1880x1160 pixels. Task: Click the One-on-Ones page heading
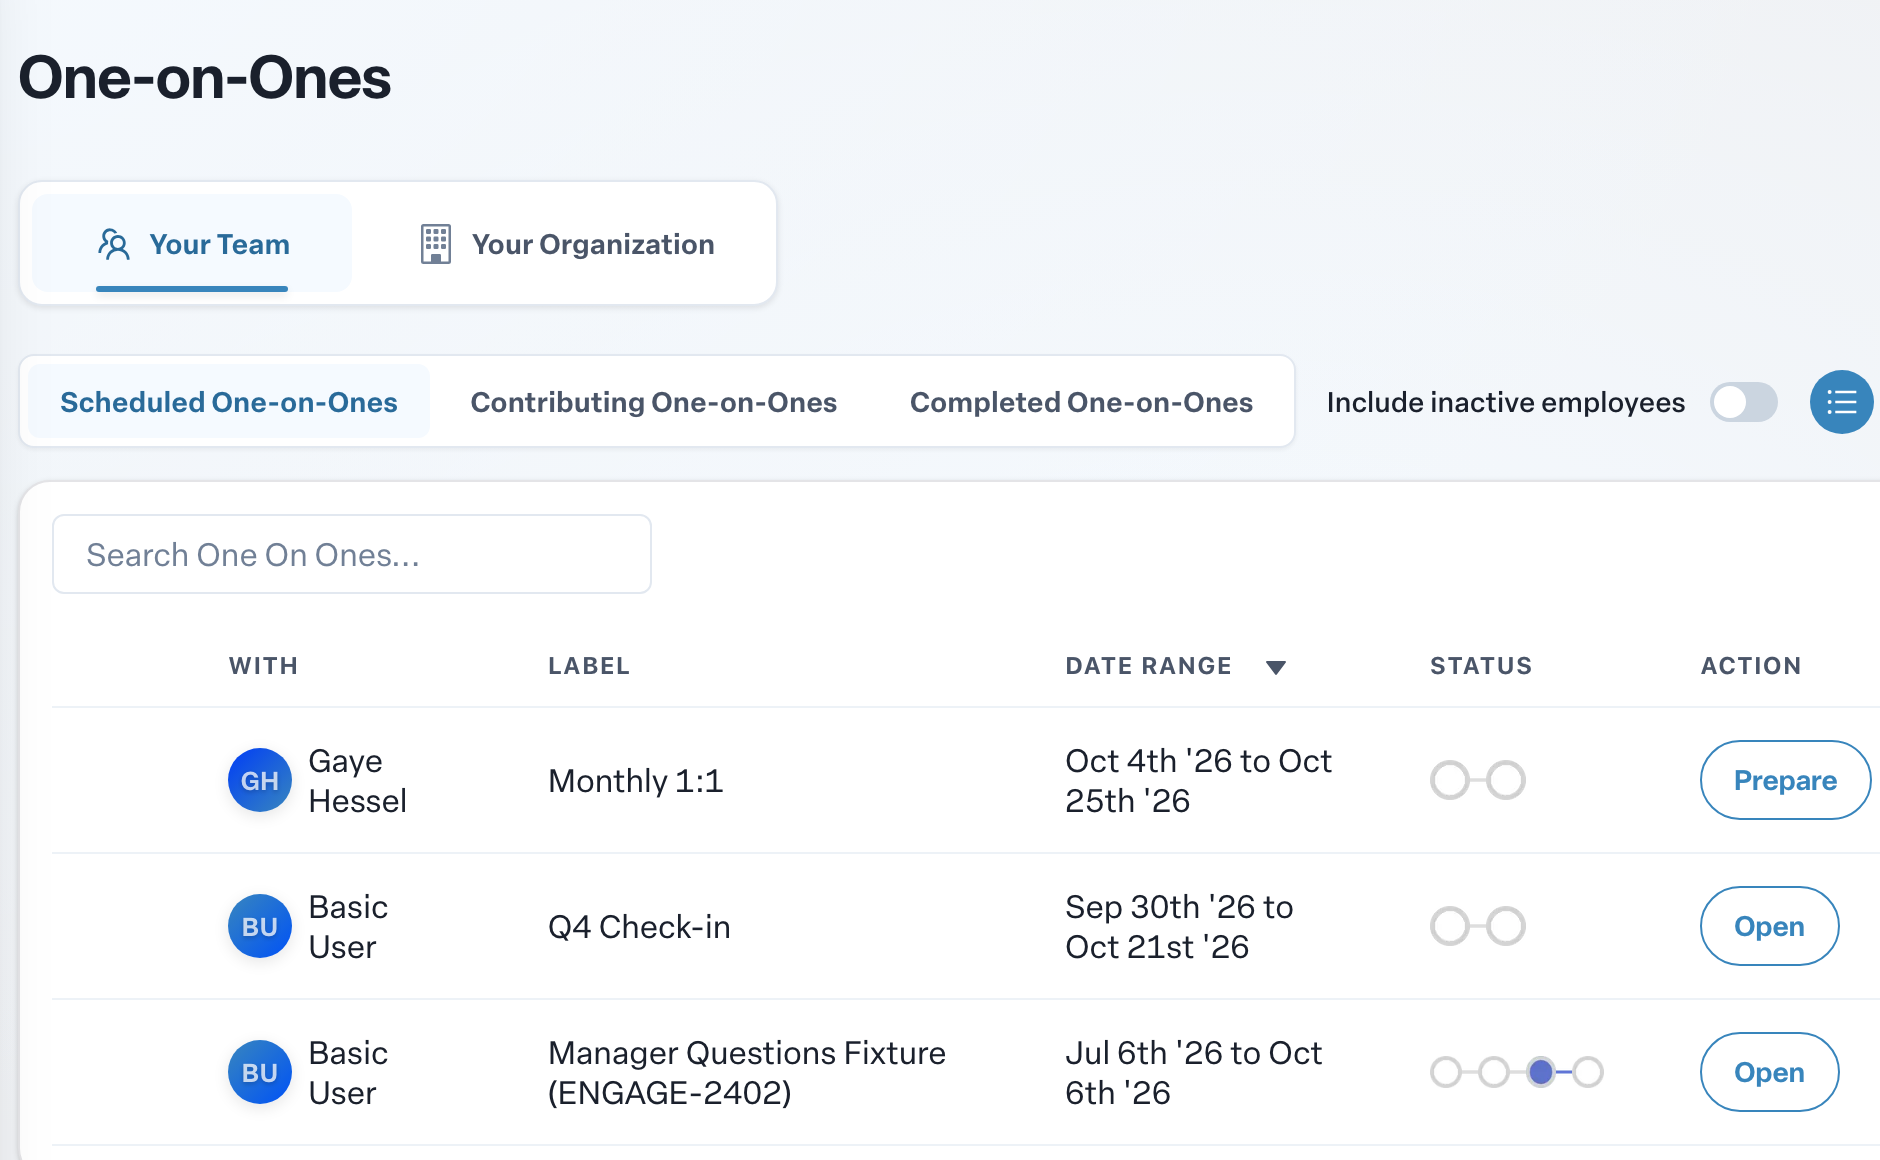tap(205, 78)
